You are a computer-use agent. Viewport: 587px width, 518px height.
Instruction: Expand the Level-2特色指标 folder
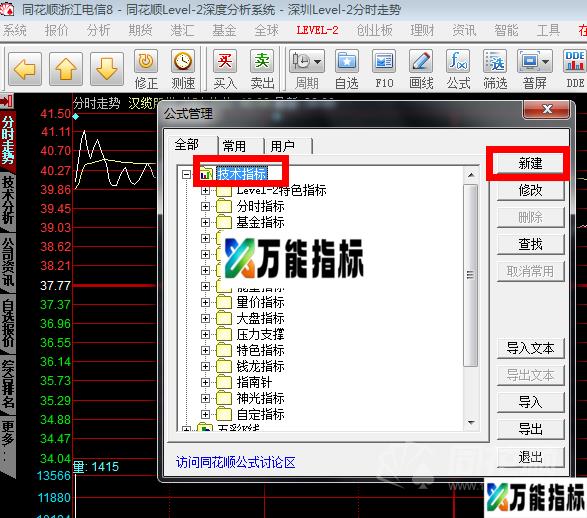pyautogui.click(x=205, y=191)
